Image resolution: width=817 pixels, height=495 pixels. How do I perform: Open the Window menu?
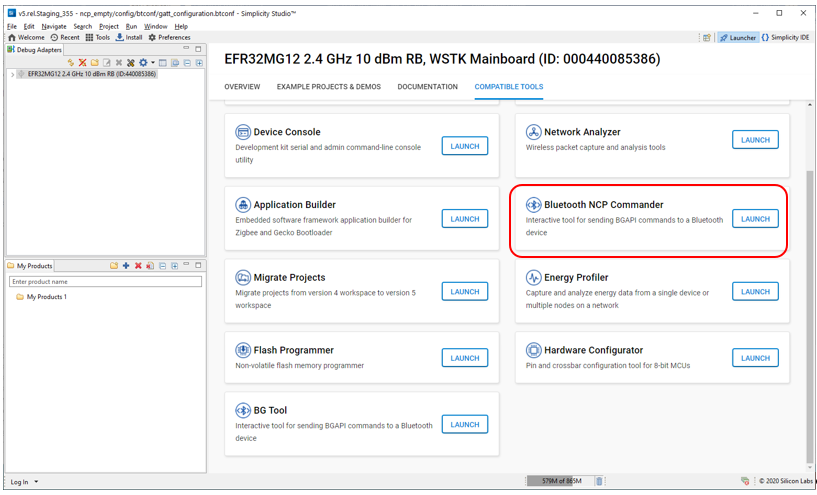click(156, 26)
